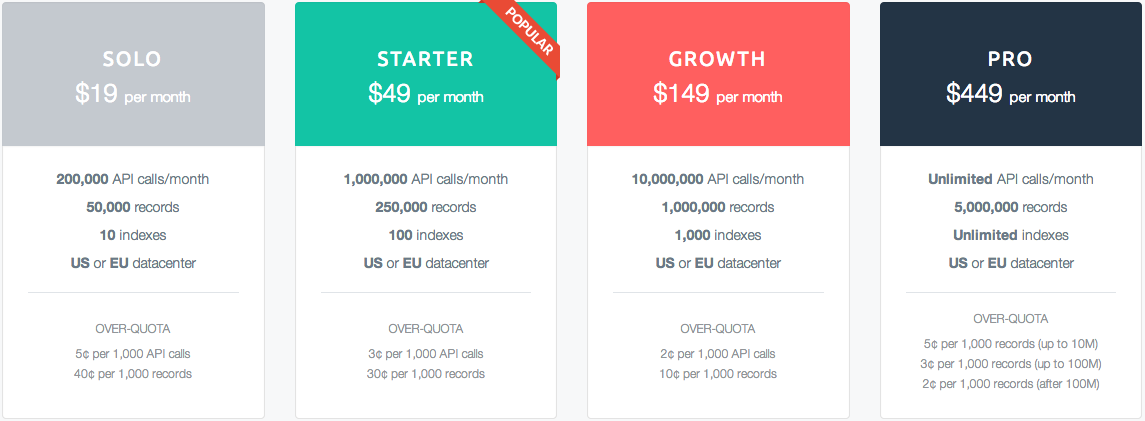Image resolution: width=1145 pixels, height=421 pixels.
Task: Click the $19 per month price
Action: 132,94
